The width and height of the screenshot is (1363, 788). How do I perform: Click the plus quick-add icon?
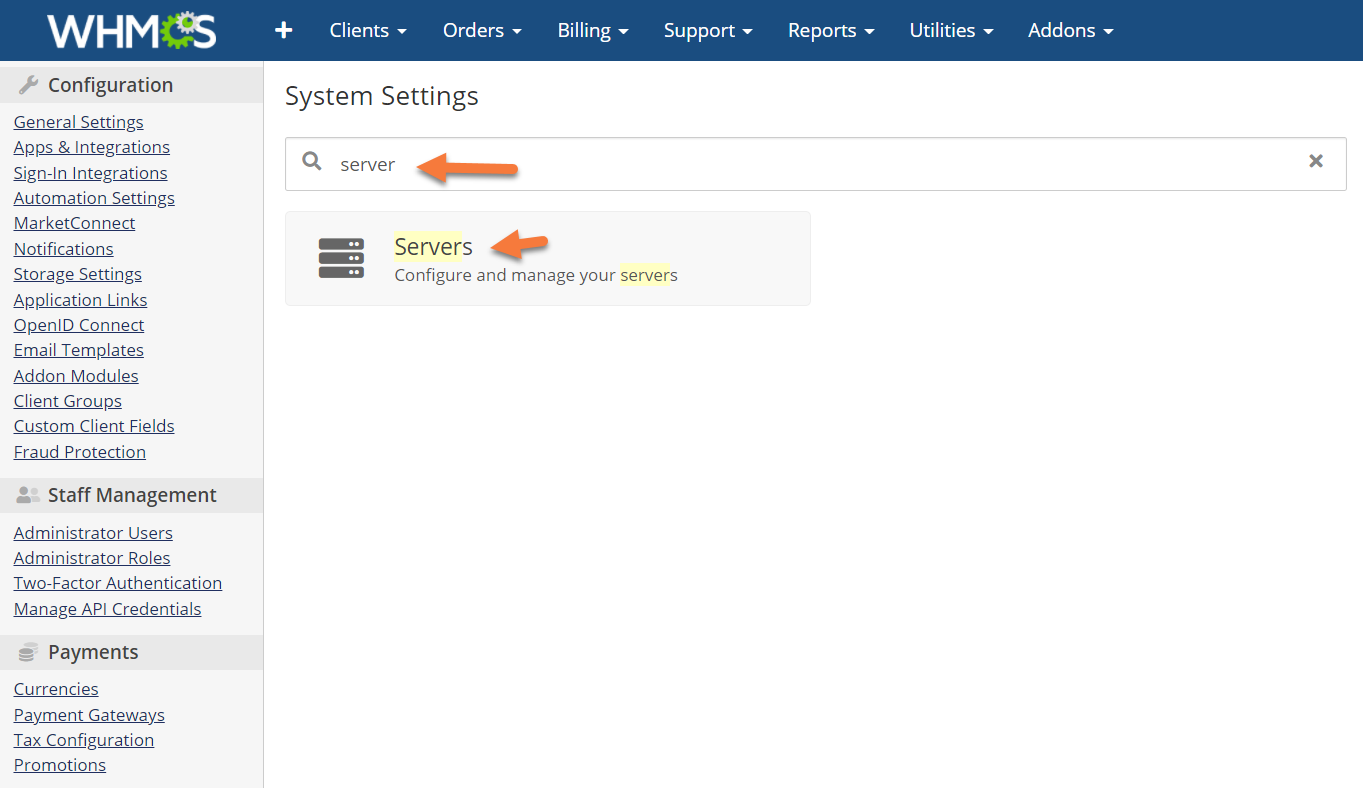284,31
